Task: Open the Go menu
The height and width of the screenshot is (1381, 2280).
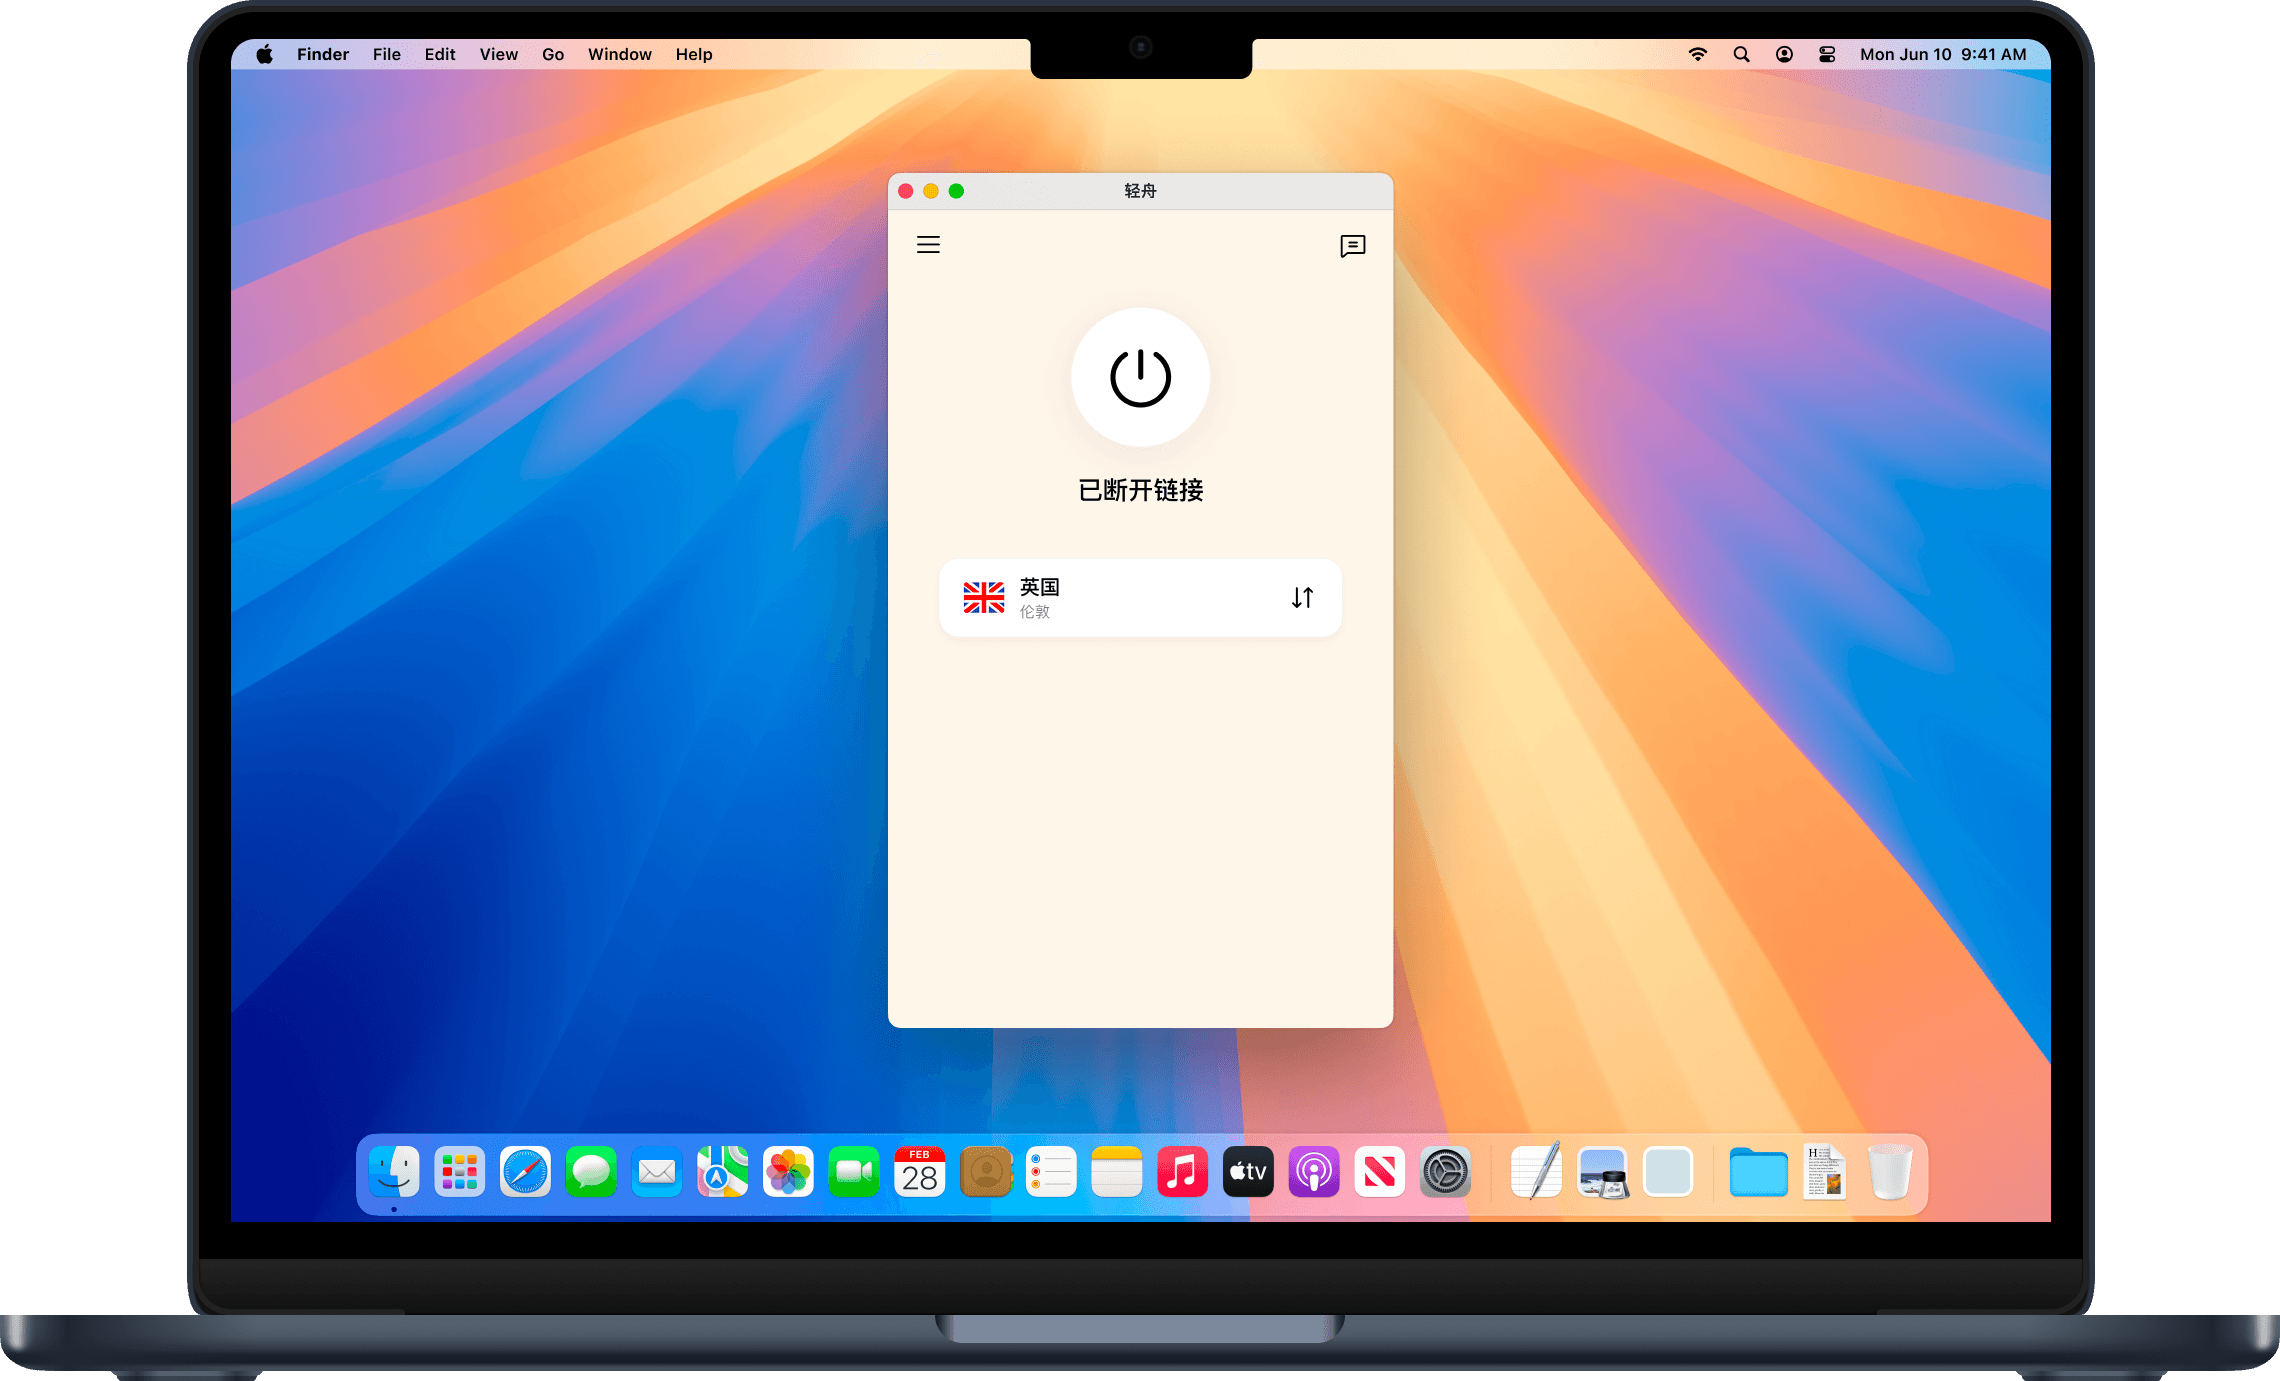Action: [552, 54]
